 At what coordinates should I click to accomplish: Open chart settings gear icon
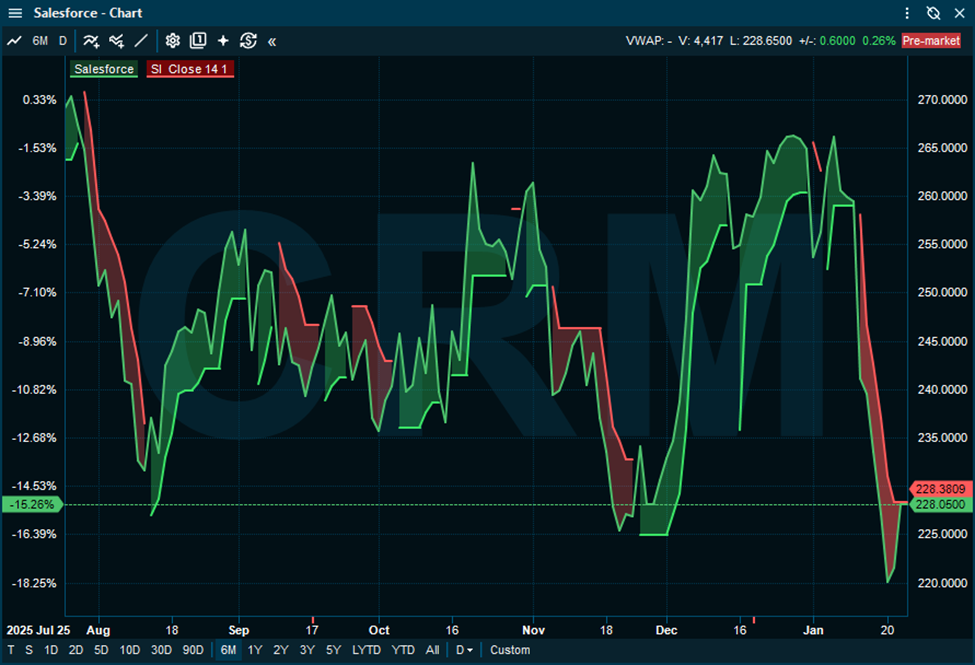(x=172, y=41)
